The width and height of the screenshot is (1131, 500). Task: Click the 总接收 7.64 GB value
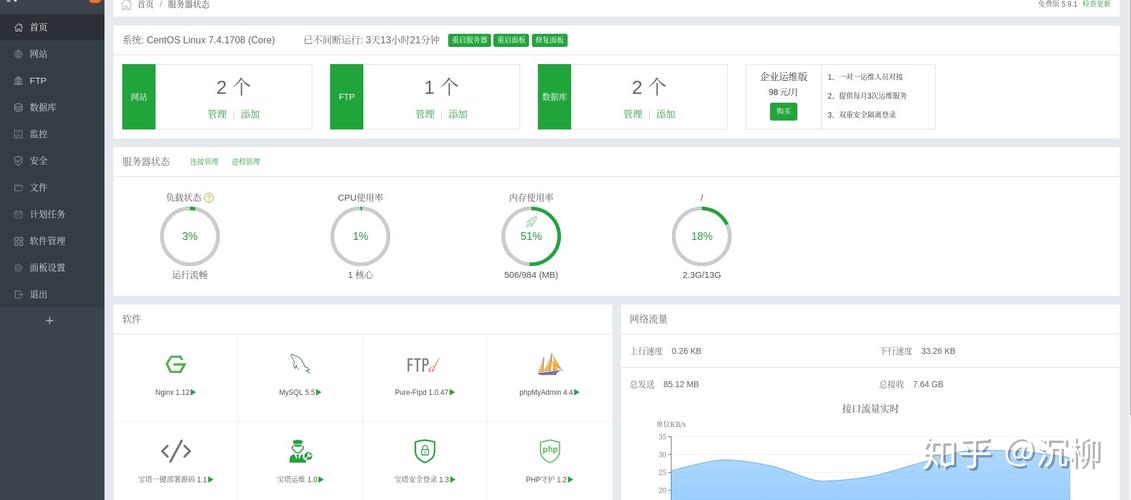[x=928, y=385]
